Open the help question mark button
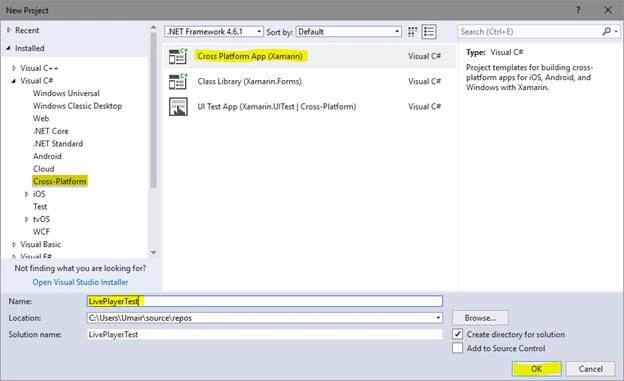 [x=578, y=10]
